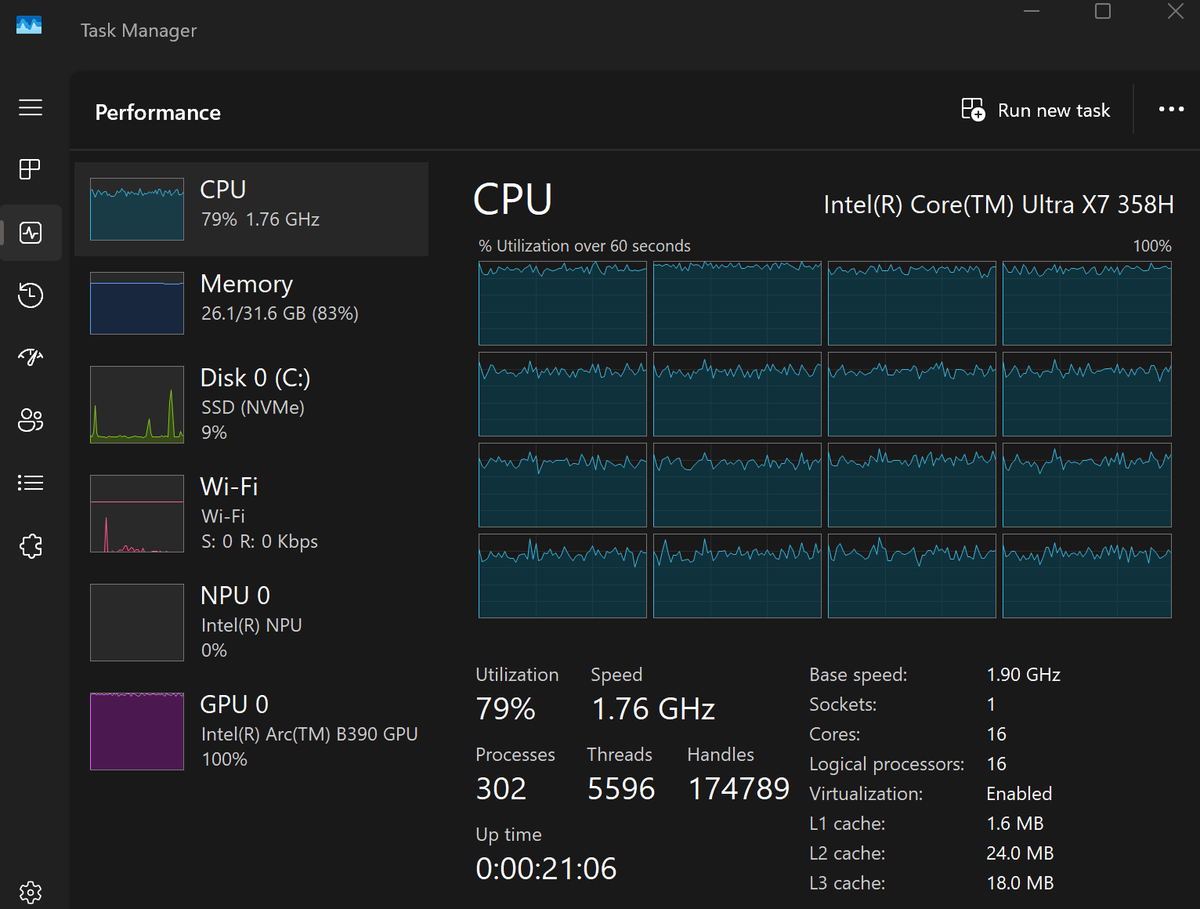Open App history from the sidebar
1200x909 pixels.
pos(30,295)
